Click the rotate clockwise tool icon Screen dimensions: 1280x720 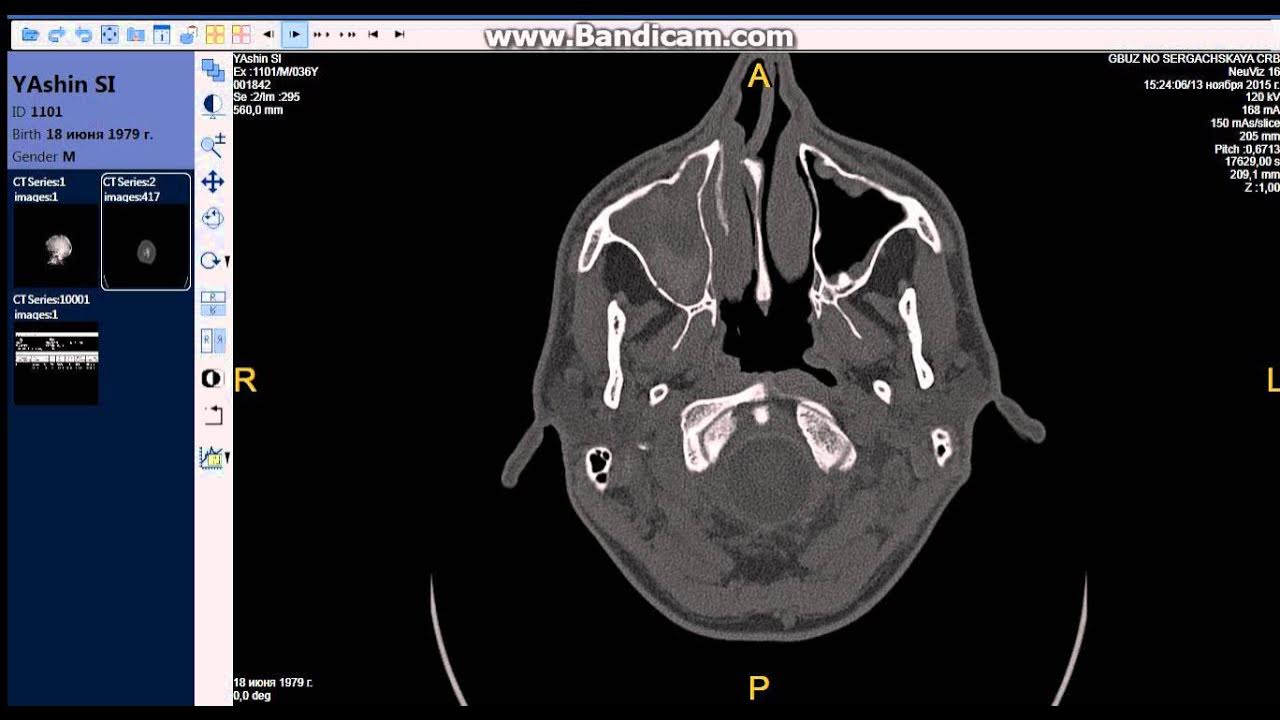[x=210, y=260]
